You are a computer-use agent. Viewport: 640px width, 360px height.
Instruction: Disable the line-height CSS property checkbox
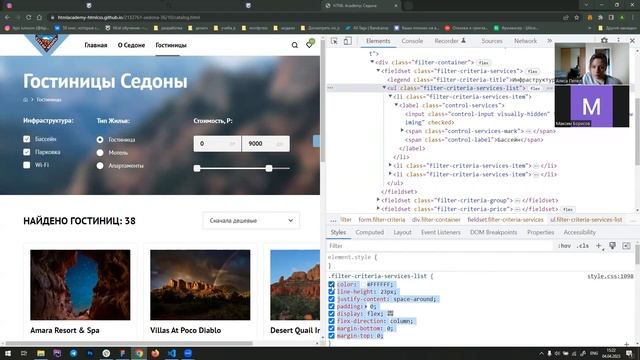[x=331, y=292]
